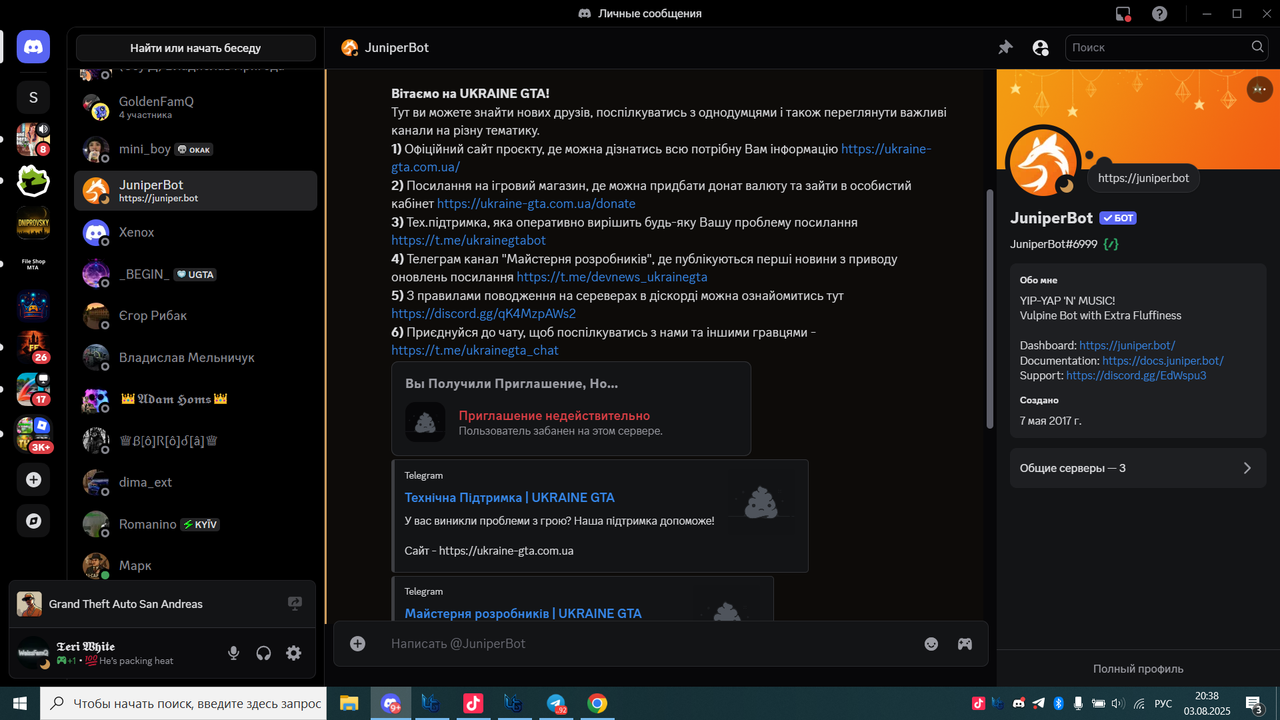The image size is (1280, 720).
Task: Open the Єгор Рибак conversation
Action: coord(196,315)
